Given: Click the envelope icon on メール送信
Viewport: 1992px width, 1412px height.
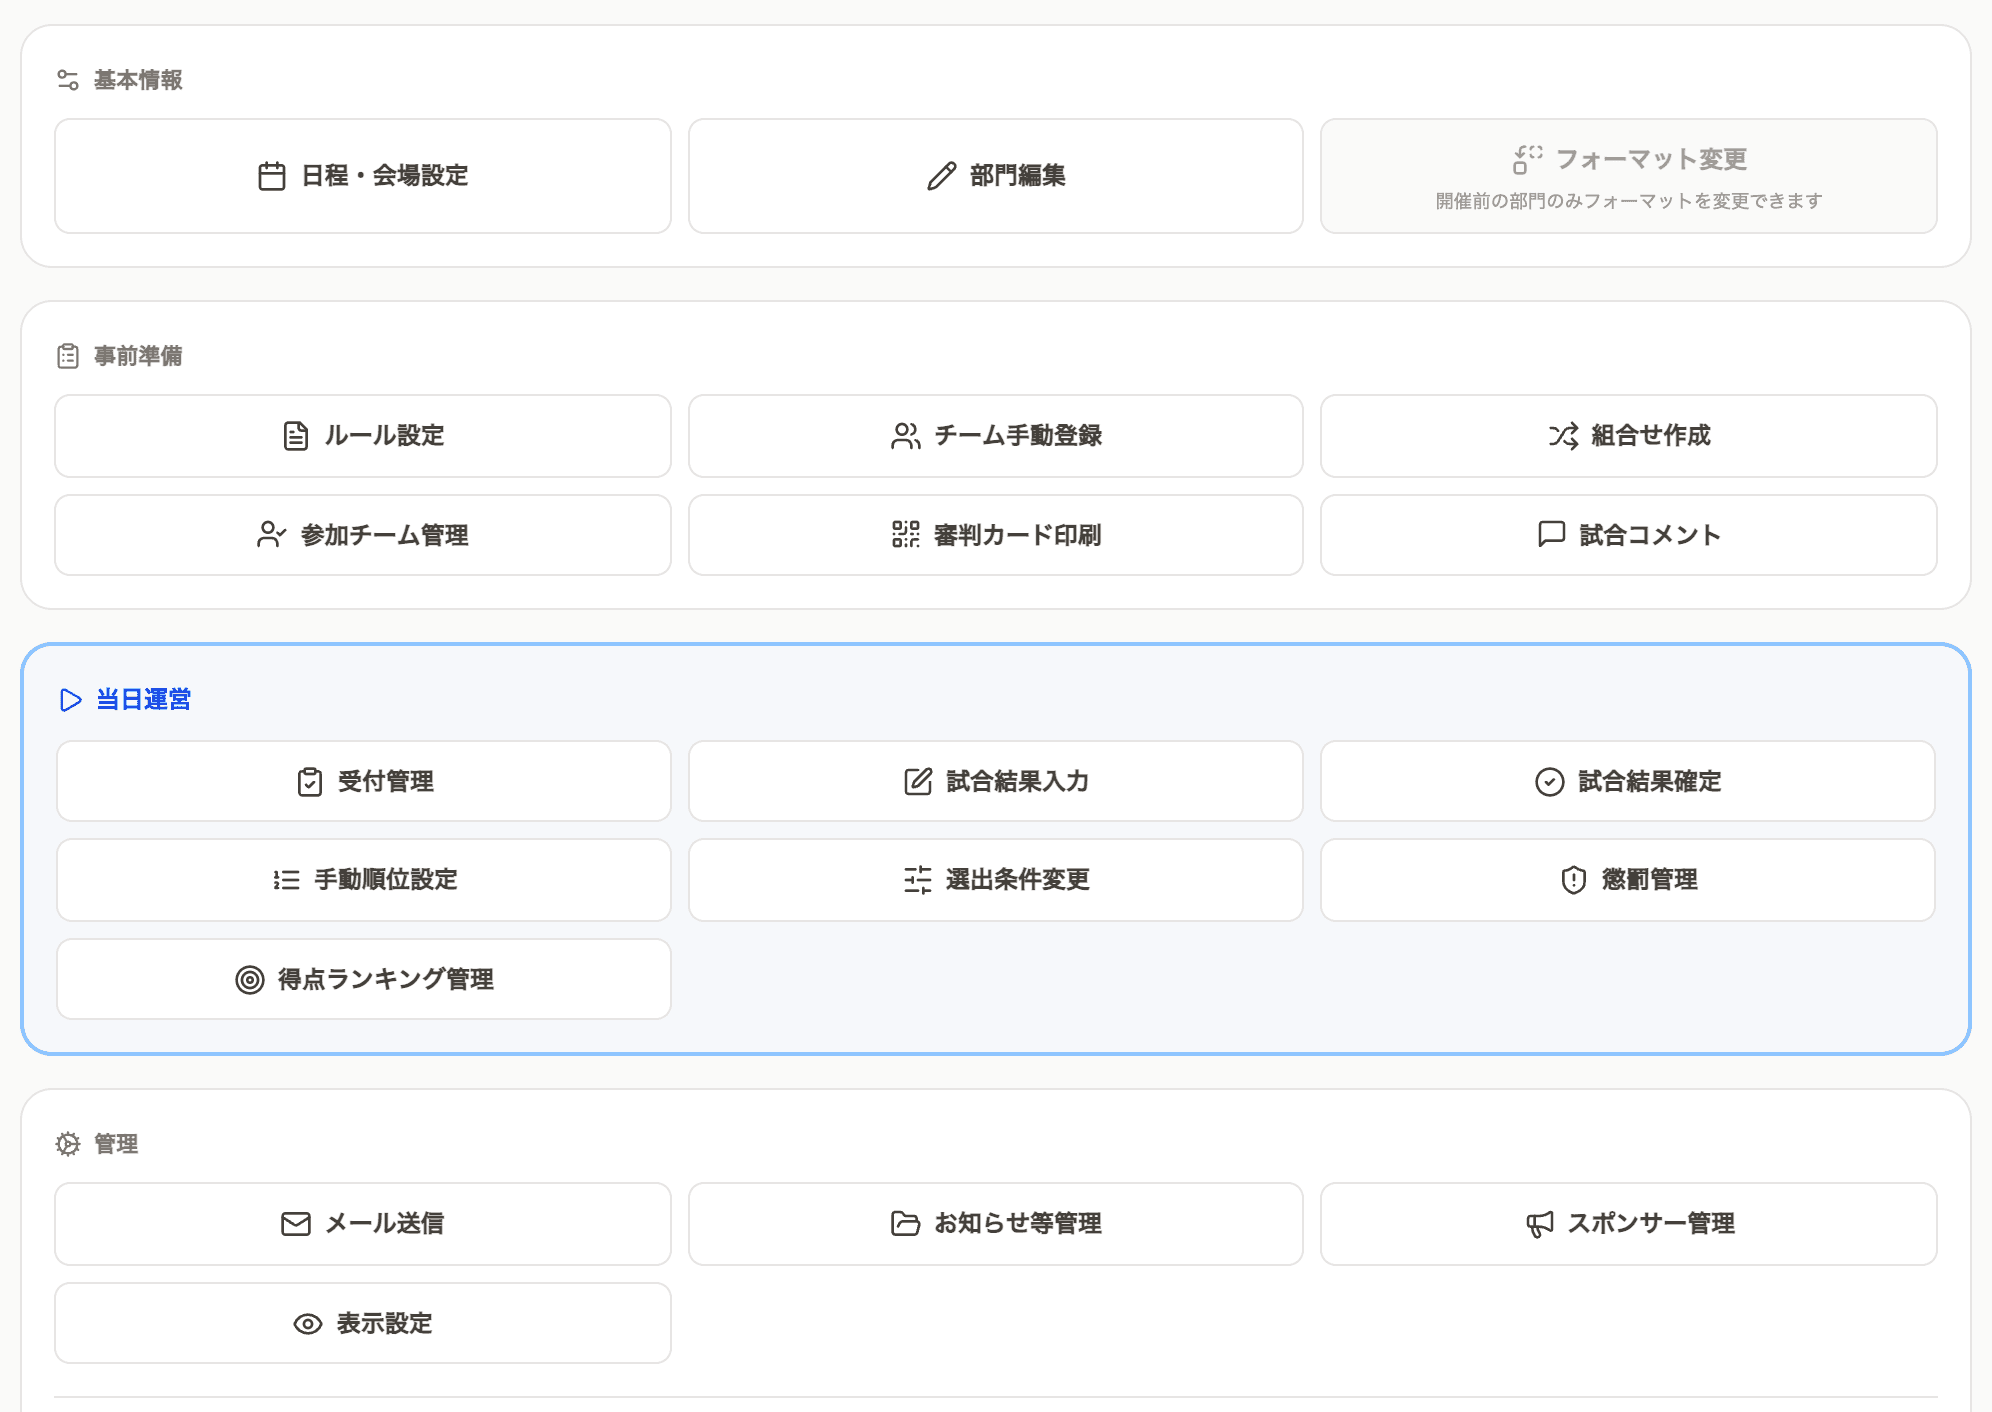Looking at the screenshot, I should pyautogui.click(x=296, y=1224).
